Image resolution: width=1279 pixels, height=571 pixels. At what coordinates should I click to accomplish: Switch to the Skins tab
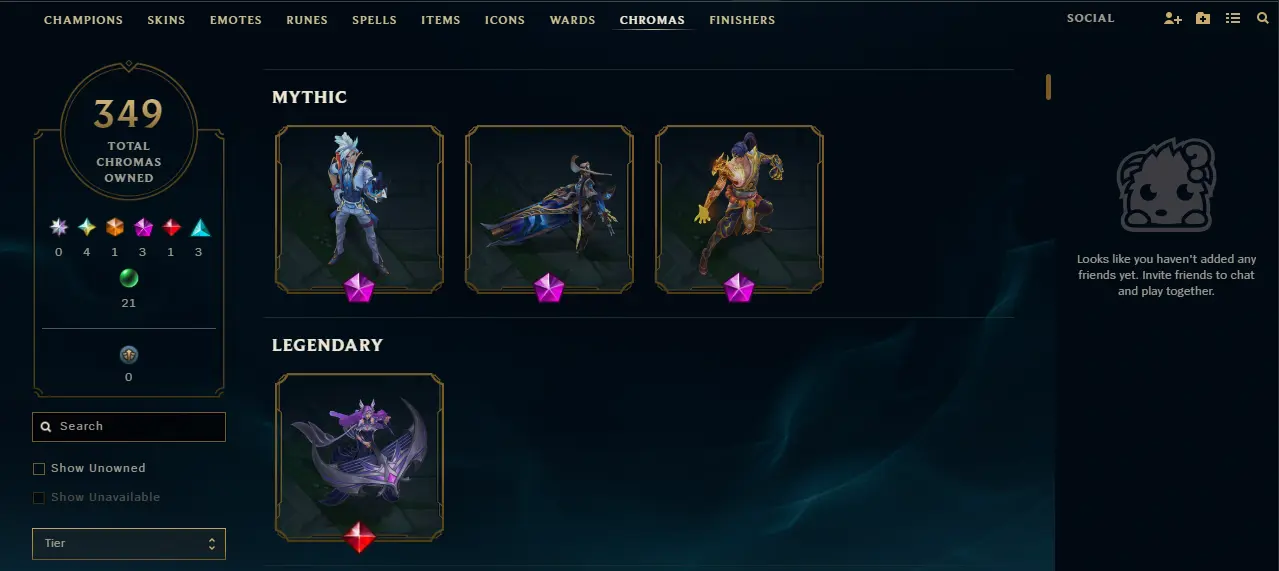166,20
